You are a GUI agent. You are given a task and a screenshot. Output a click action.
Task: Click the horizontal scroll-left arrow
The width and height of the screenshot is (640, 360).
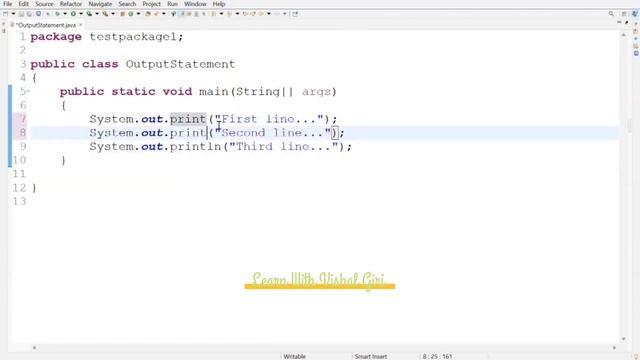click(34, 348)
